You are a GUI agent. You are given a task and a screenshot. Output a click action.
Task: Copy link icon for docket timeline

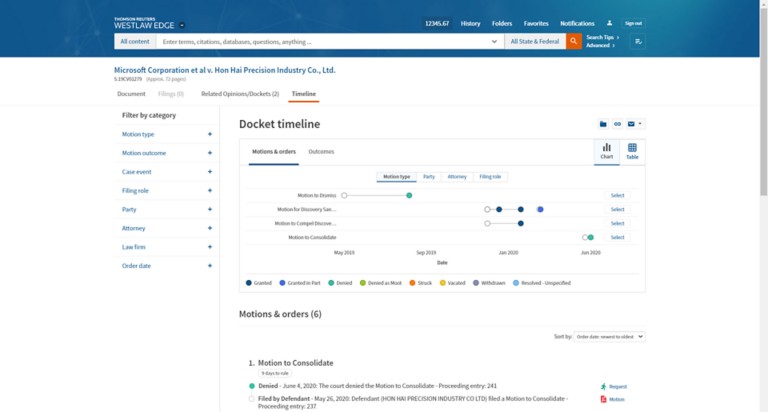click(x=617, y=124)
